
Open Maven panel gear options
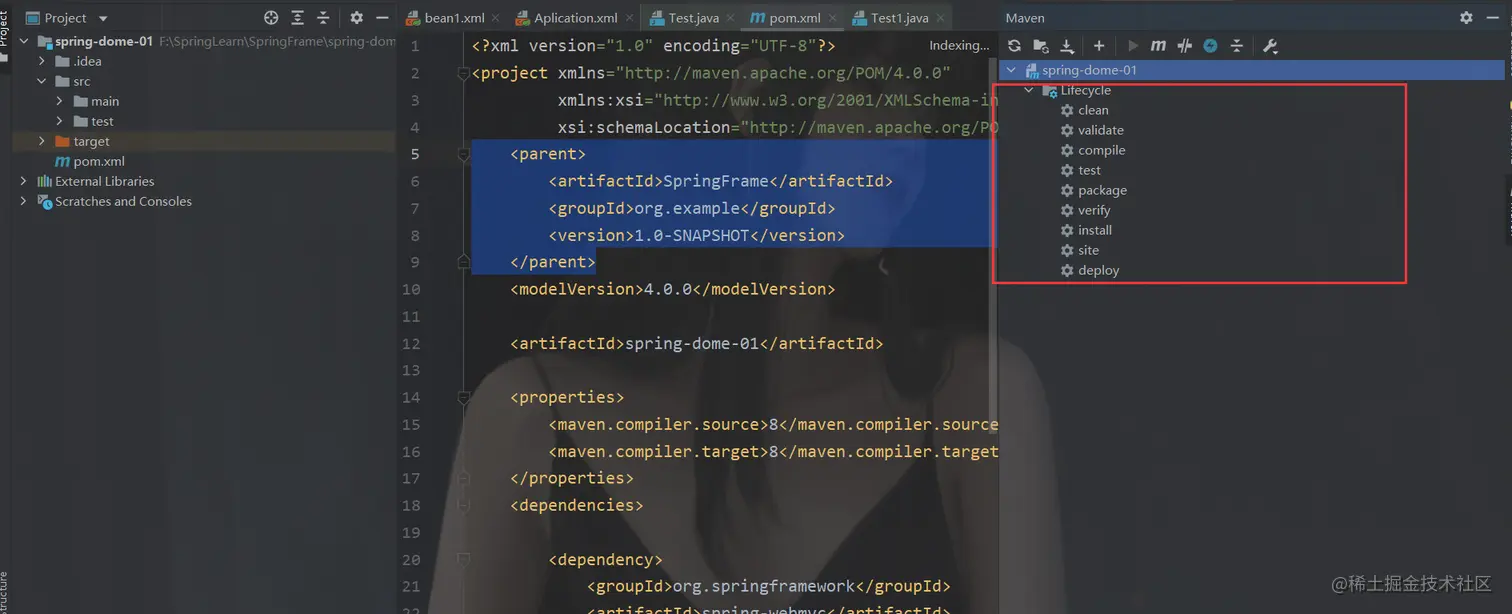point(1466,18)
